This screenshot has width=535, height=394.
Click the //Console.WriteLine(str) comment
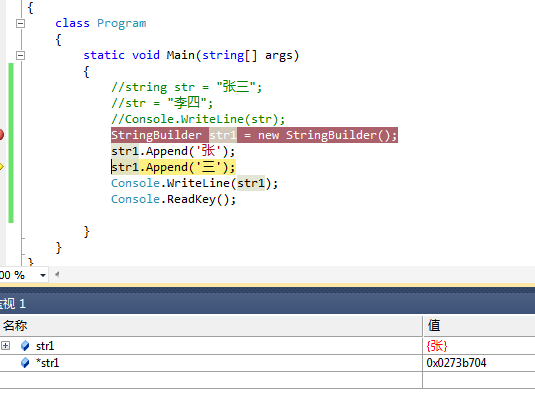pos(198,119)
